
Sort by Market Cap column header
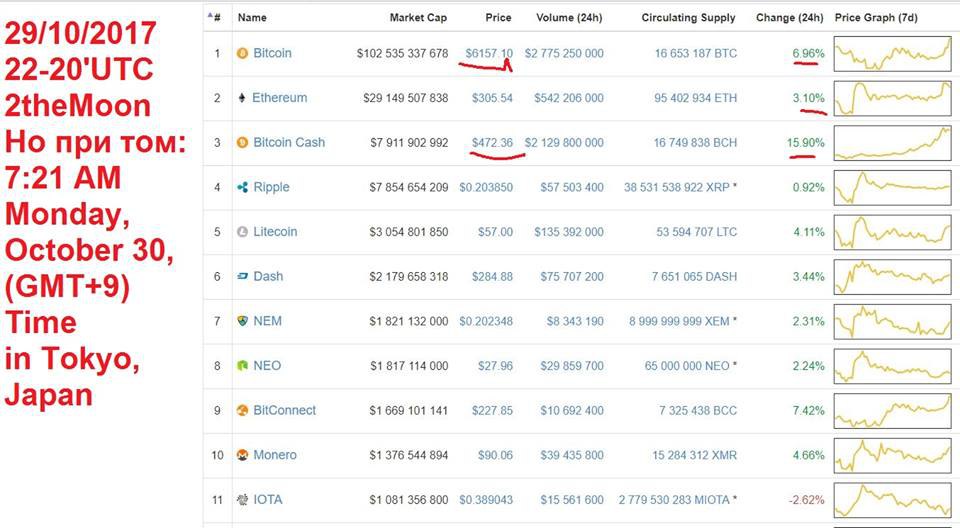[x=418, y=18]
